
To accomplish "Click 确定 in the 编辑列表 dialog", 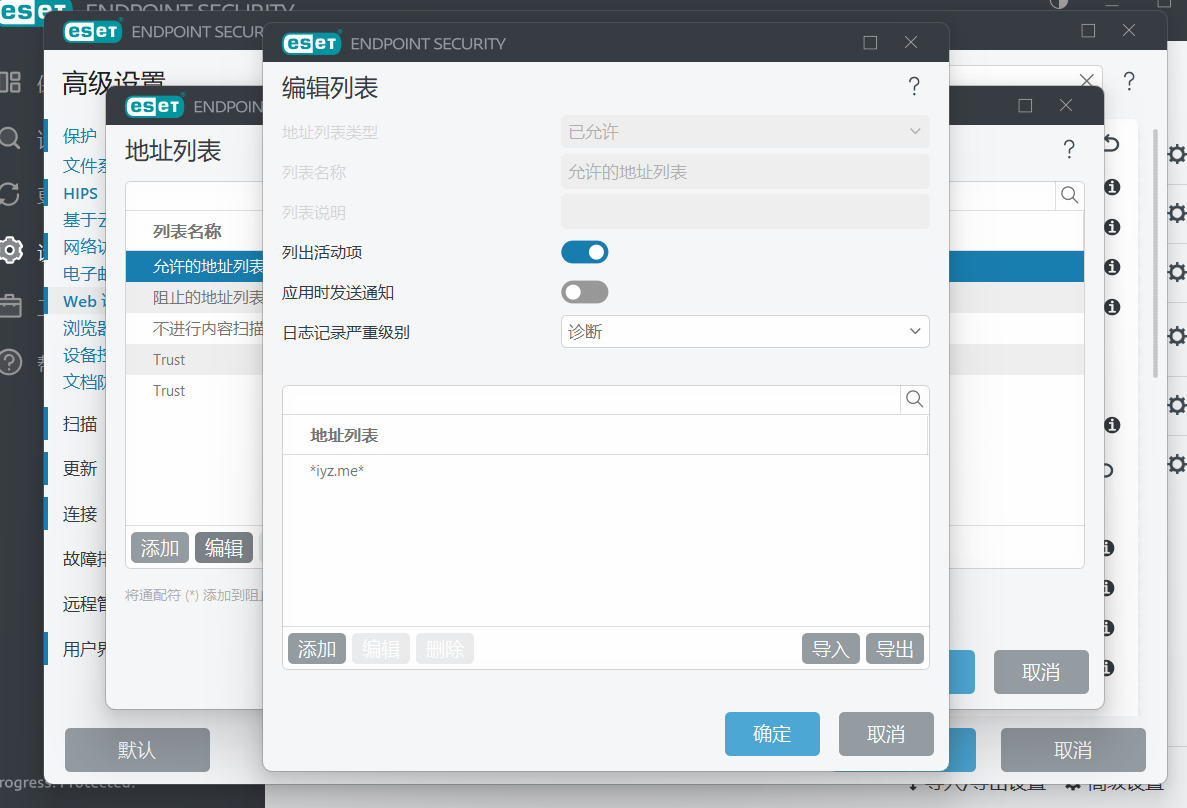I will 772,734.
